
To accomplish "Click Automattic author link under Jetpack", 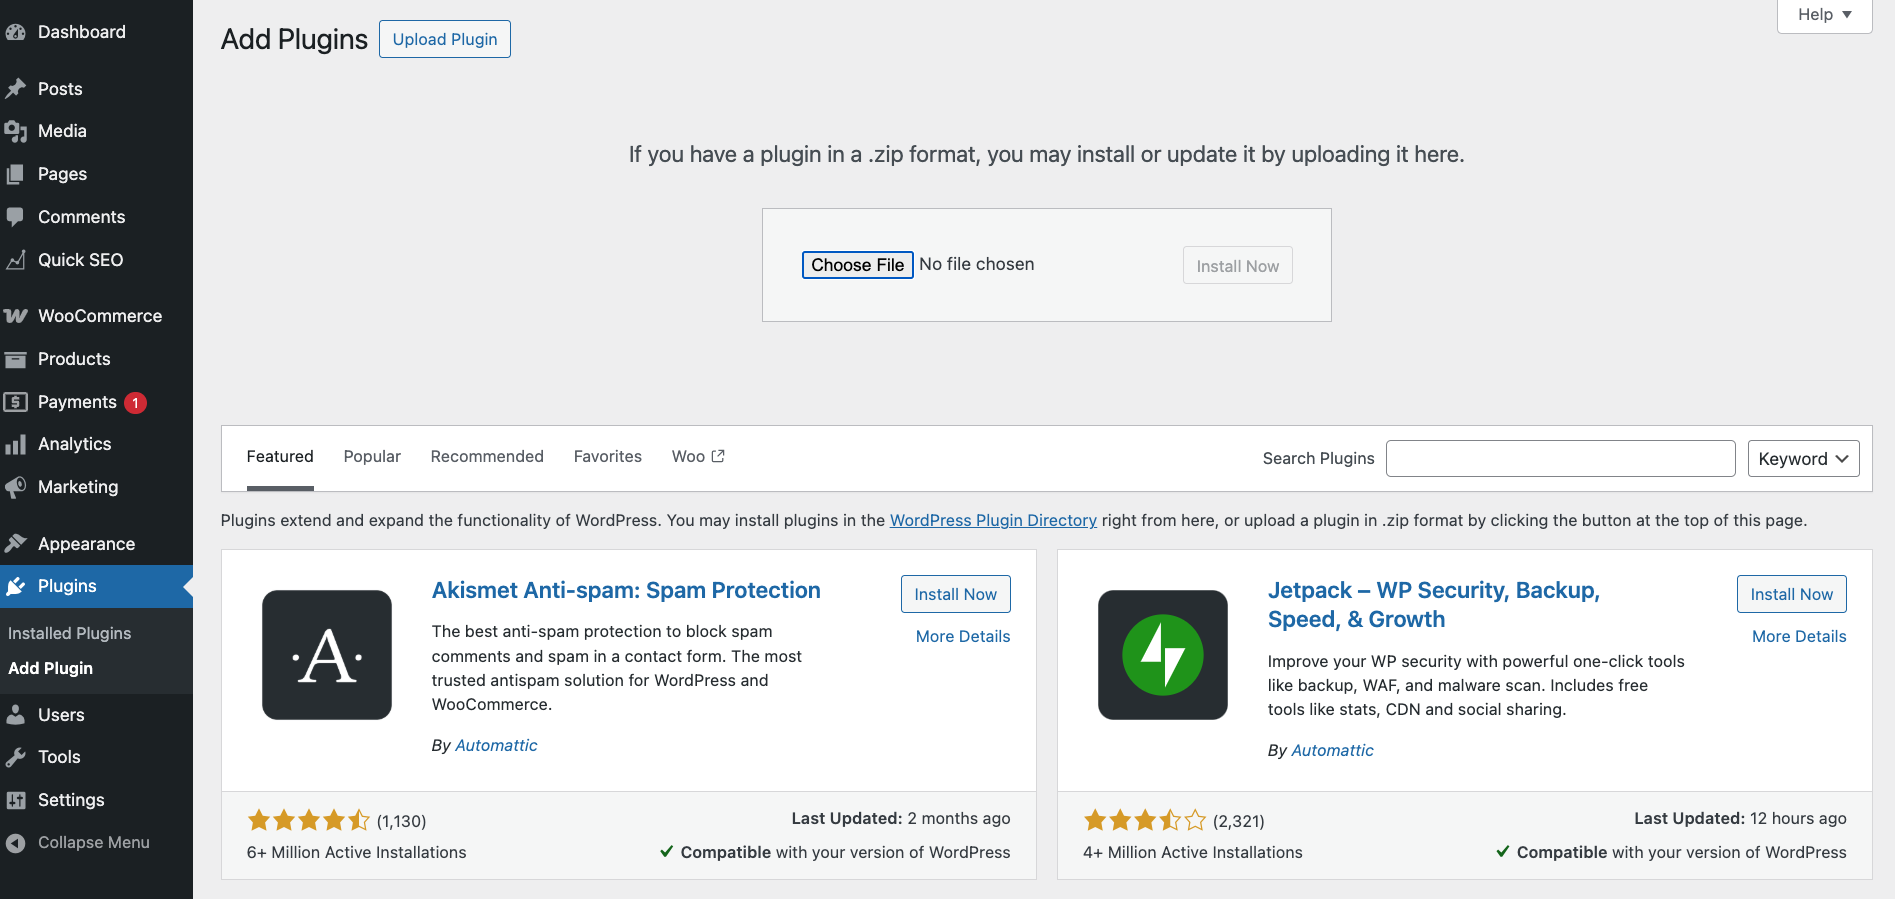I will [1332, 750].
